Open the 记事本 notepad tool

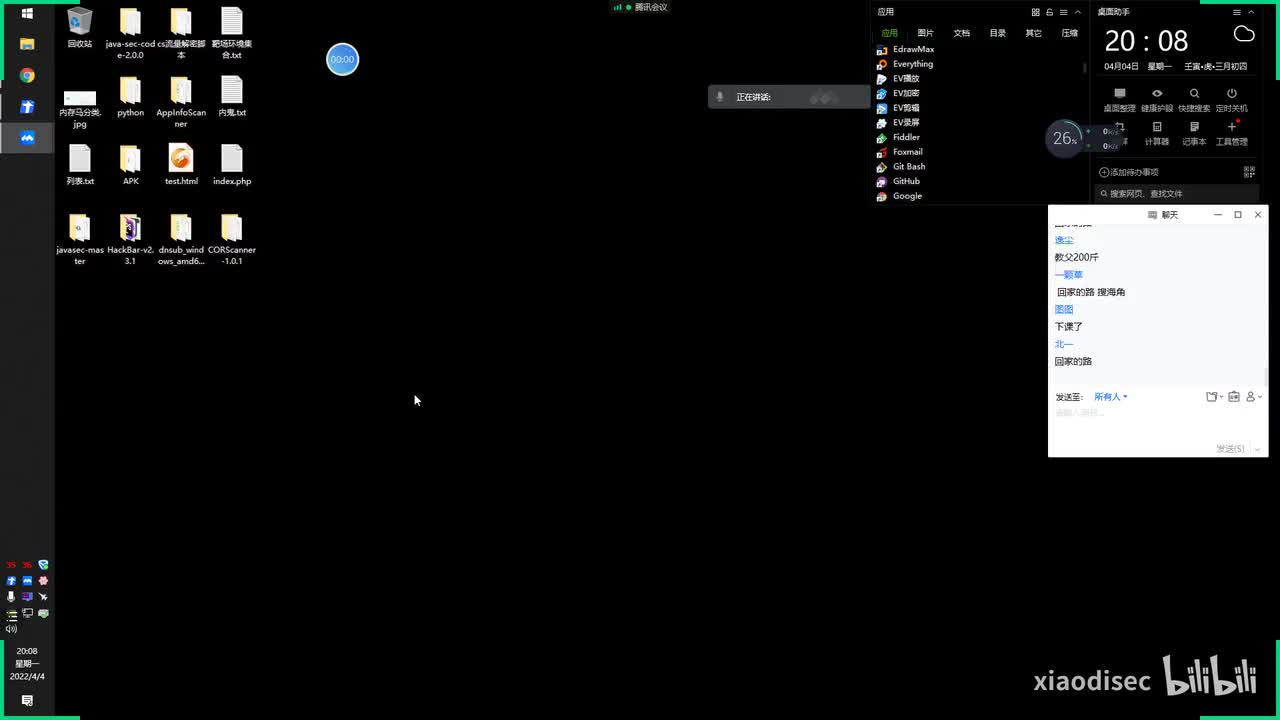click(x=1194, y=134)
